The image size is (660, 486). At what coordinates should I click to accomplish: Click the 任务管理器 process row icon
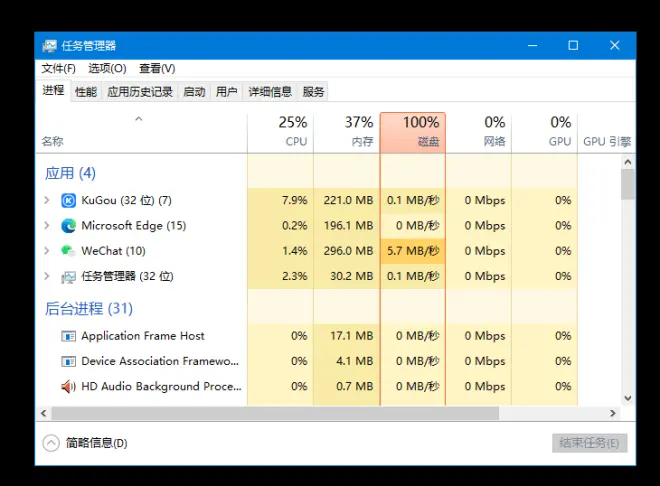(68, 277)
